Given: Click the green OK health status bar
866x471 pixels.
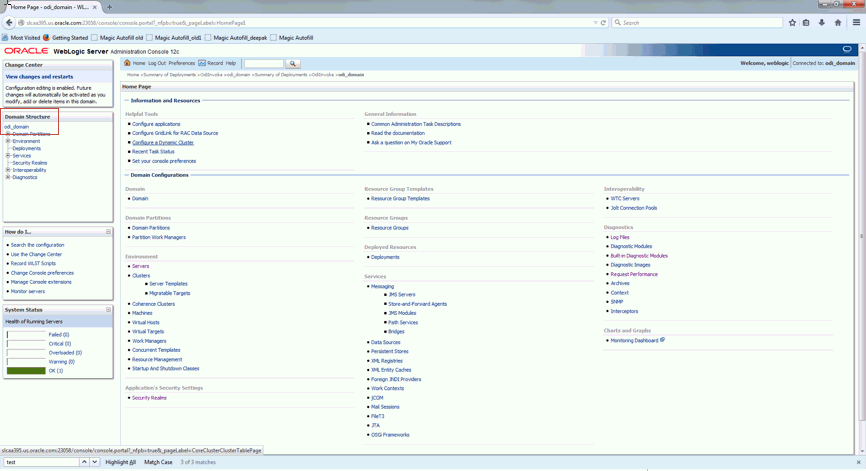Looking at the screenshot, I should [x=26, y=371].
